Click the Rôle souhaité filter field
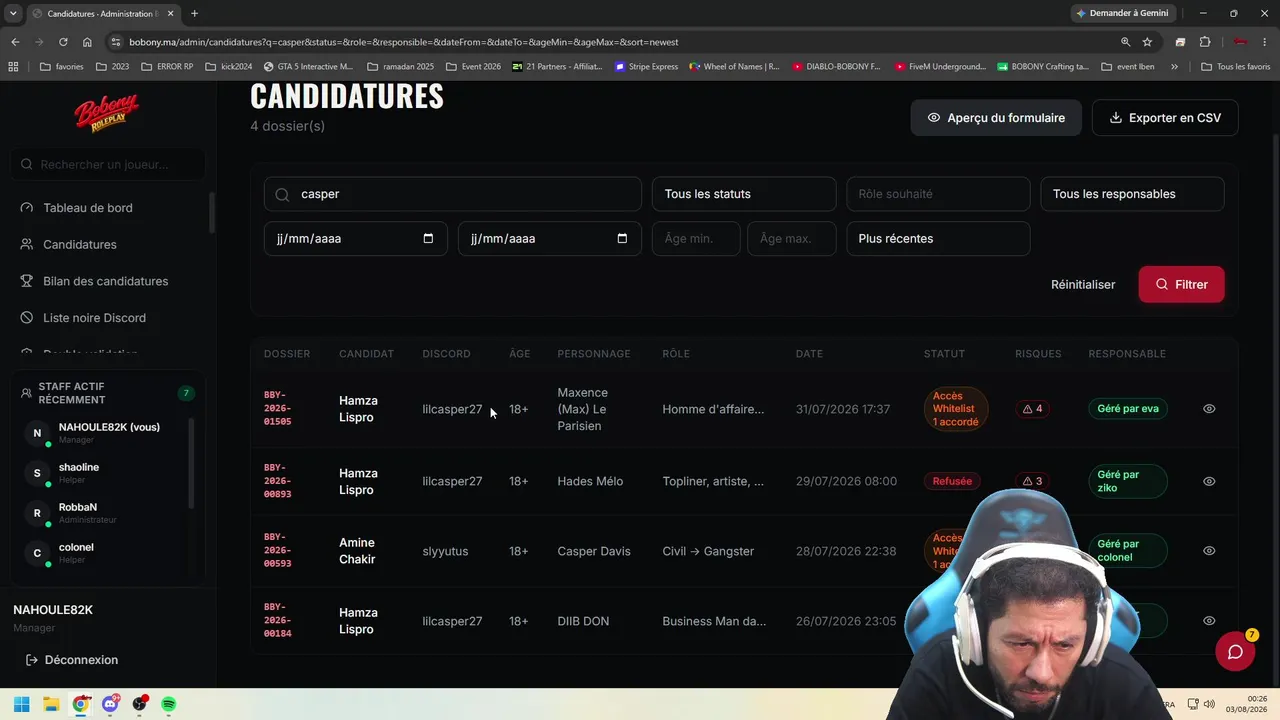Image resolution: width=1280 pixels, height=720 pixels. point(938,194)
